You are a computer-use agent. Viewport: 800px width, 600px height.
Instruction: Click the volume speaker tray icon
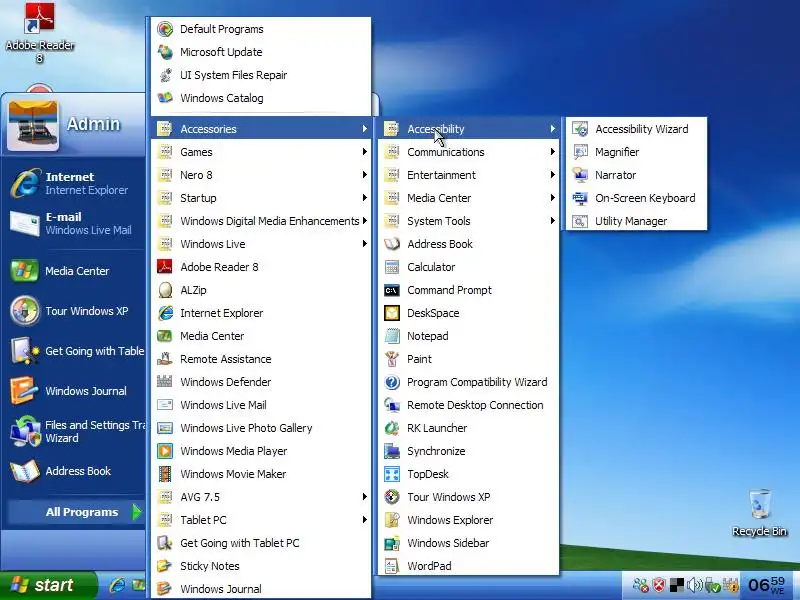(x=694, y=585)
